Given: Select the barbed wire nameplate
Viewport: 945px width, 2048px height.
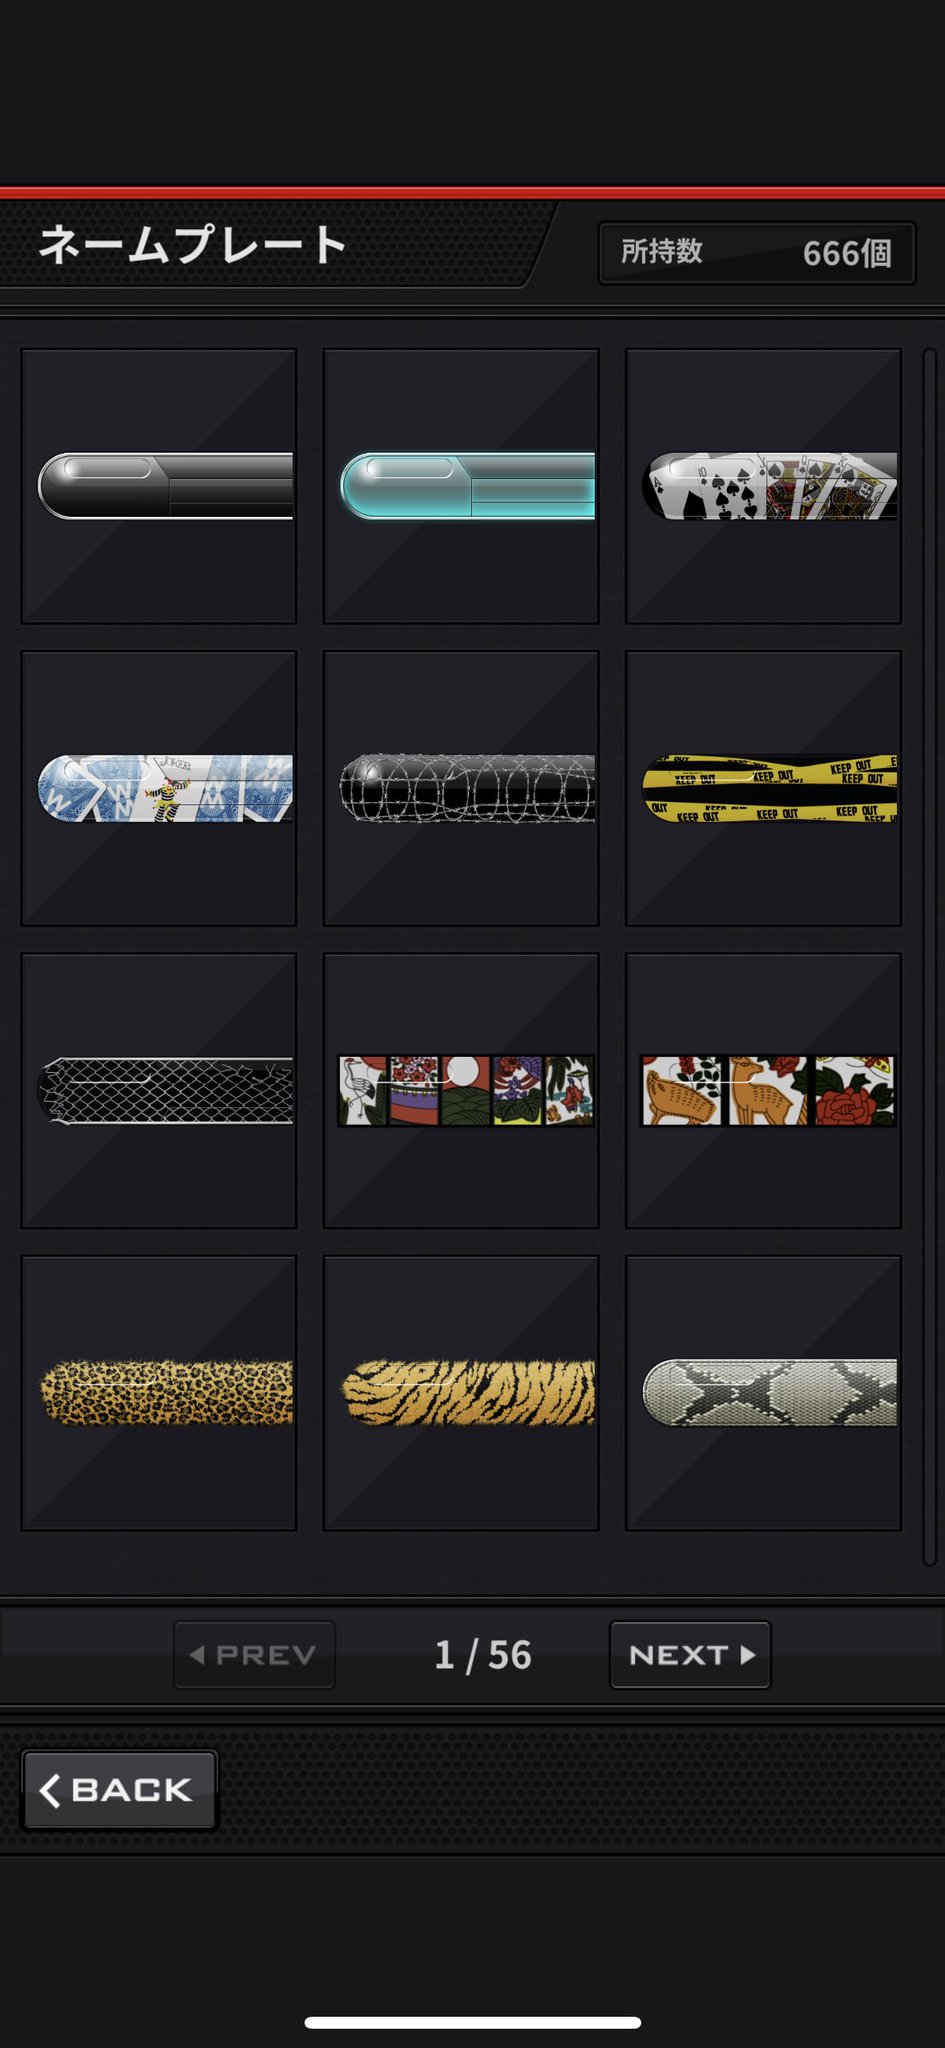Looking at the screenshot, I should (461, 788).
